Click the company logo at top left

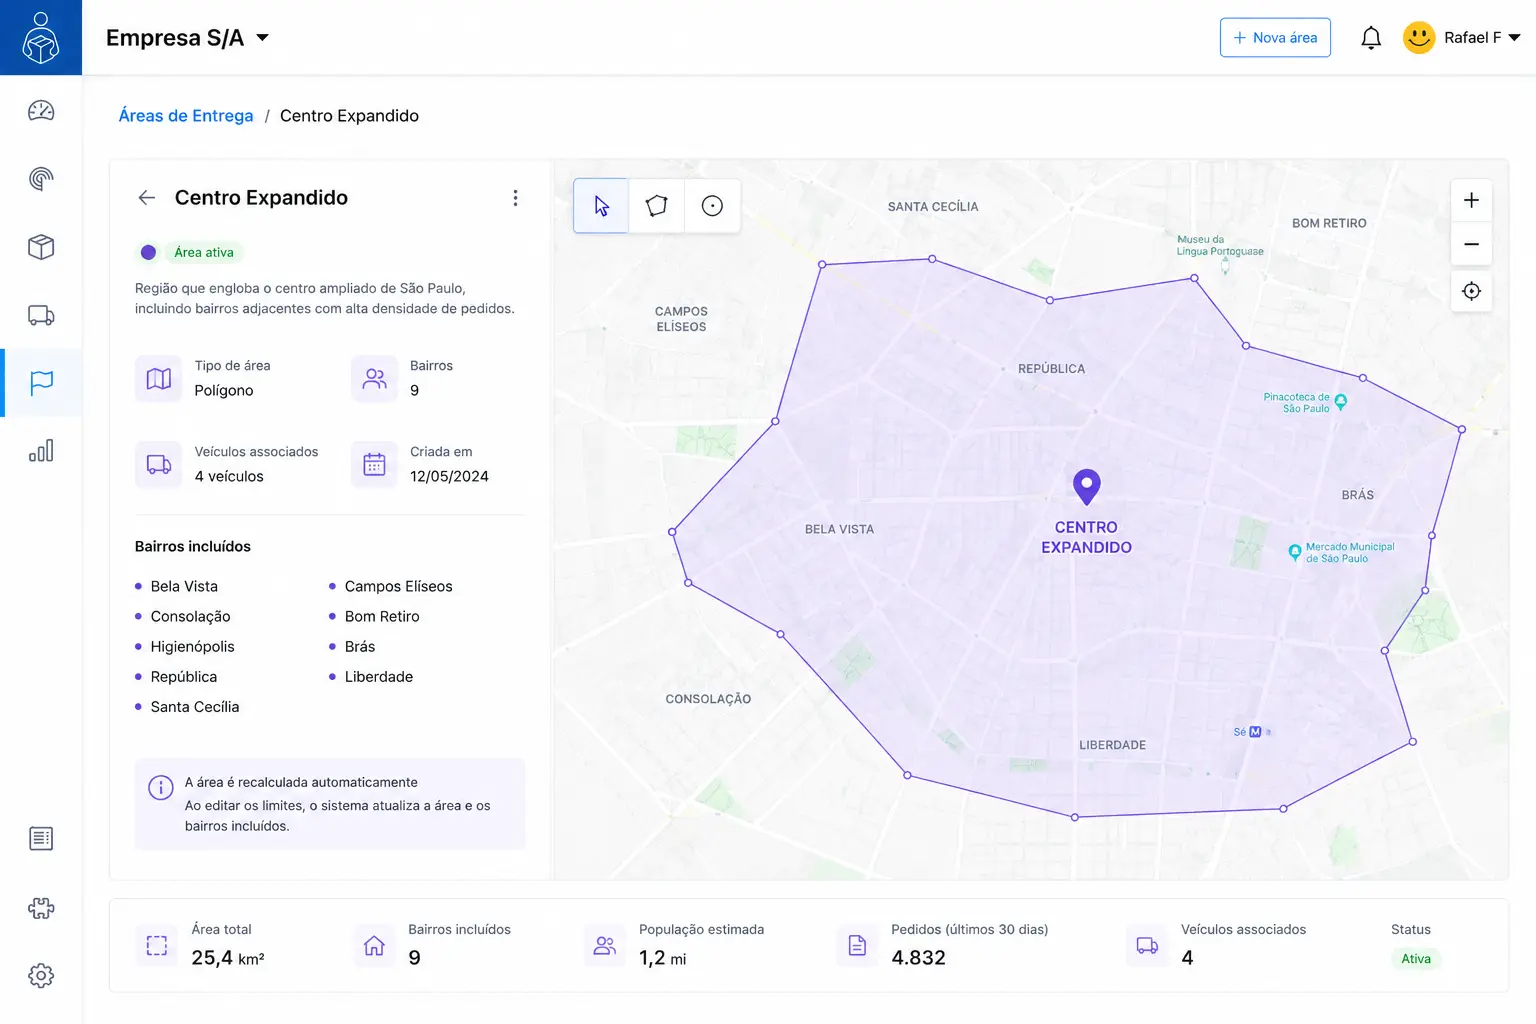(x=41, y=37)
